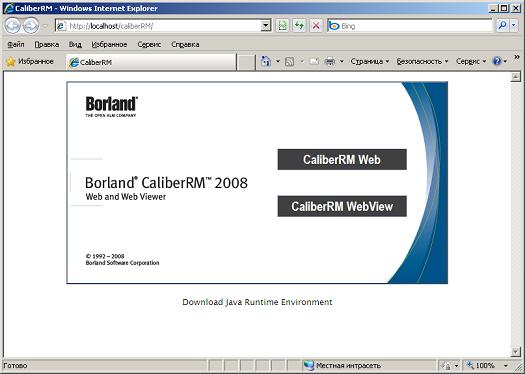This screenshot has height=374, width=525.
Task: Expand the Home button dropdown arrow
Action: click(278, 62)
